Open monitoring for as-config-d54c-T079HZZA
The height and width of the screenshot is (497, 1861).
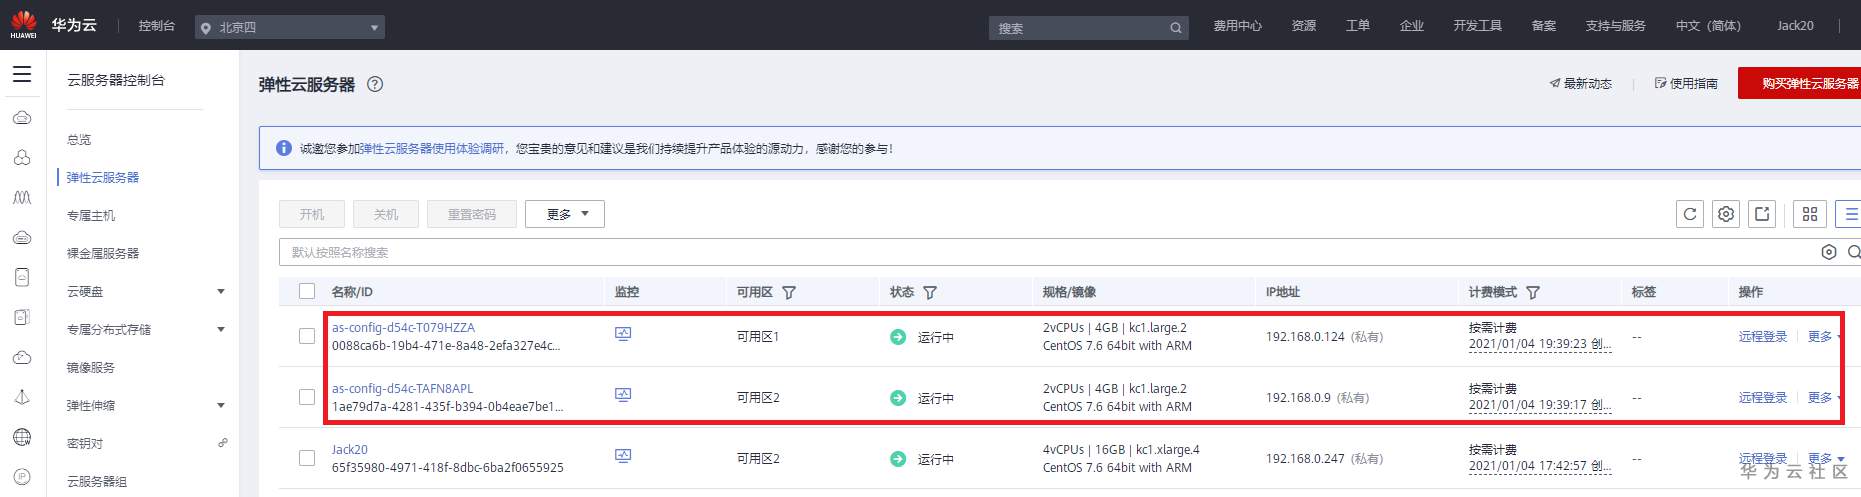point(623,334)
